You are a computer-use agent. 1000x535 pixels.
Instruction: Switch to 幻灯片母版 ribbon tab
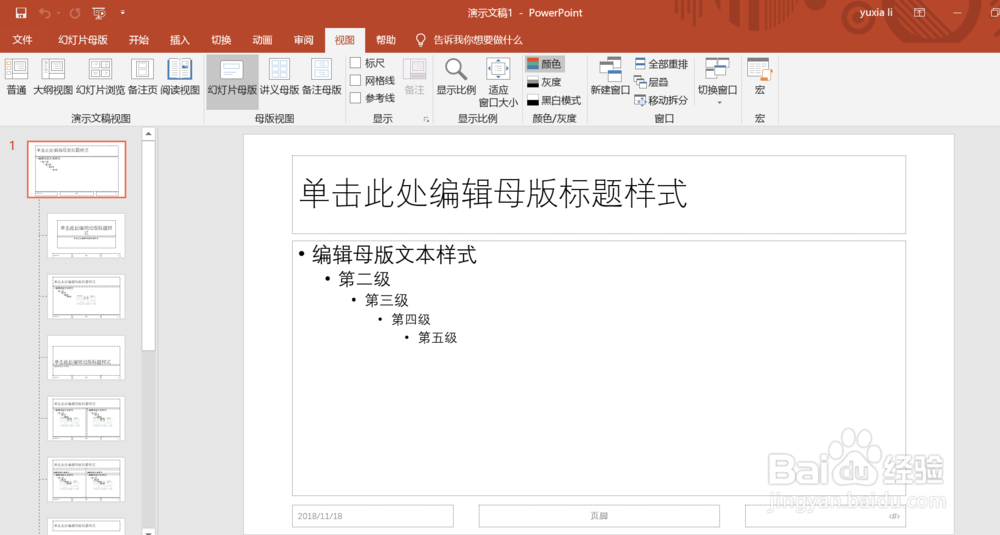point(83,40)
